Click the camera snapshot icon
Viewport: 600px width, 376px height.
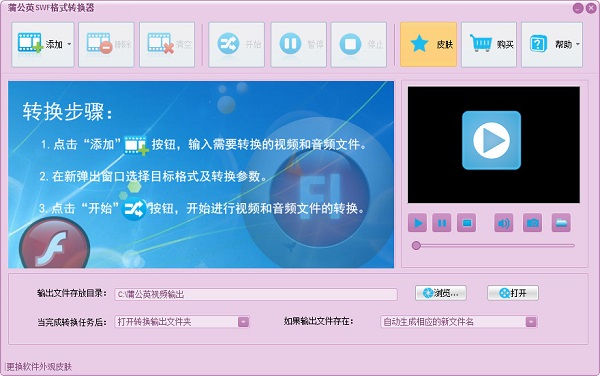pyautogui.click(x=532, y=223)
